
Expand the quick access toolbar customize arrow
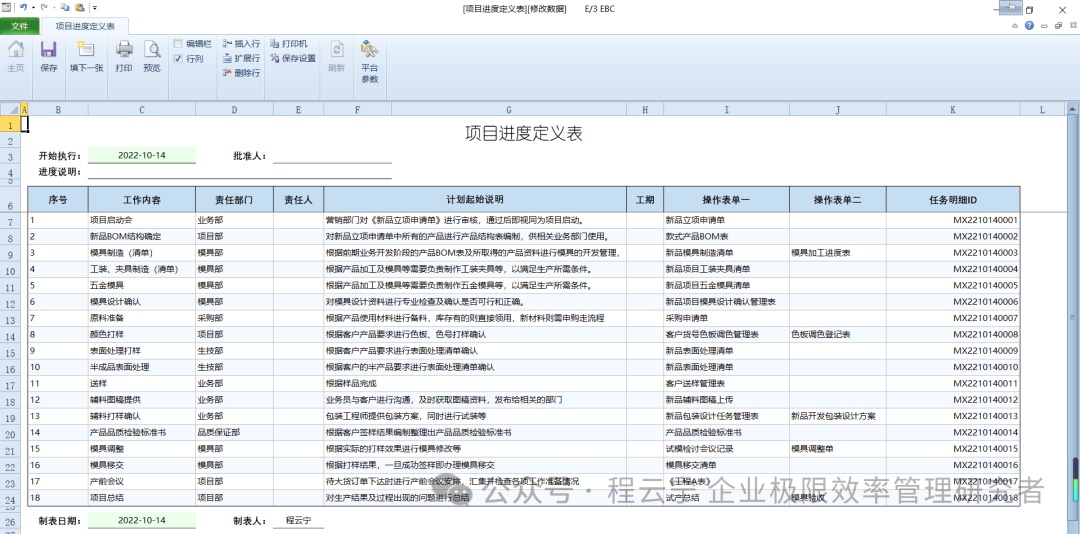pyautogui.click(x=93, y=8)
